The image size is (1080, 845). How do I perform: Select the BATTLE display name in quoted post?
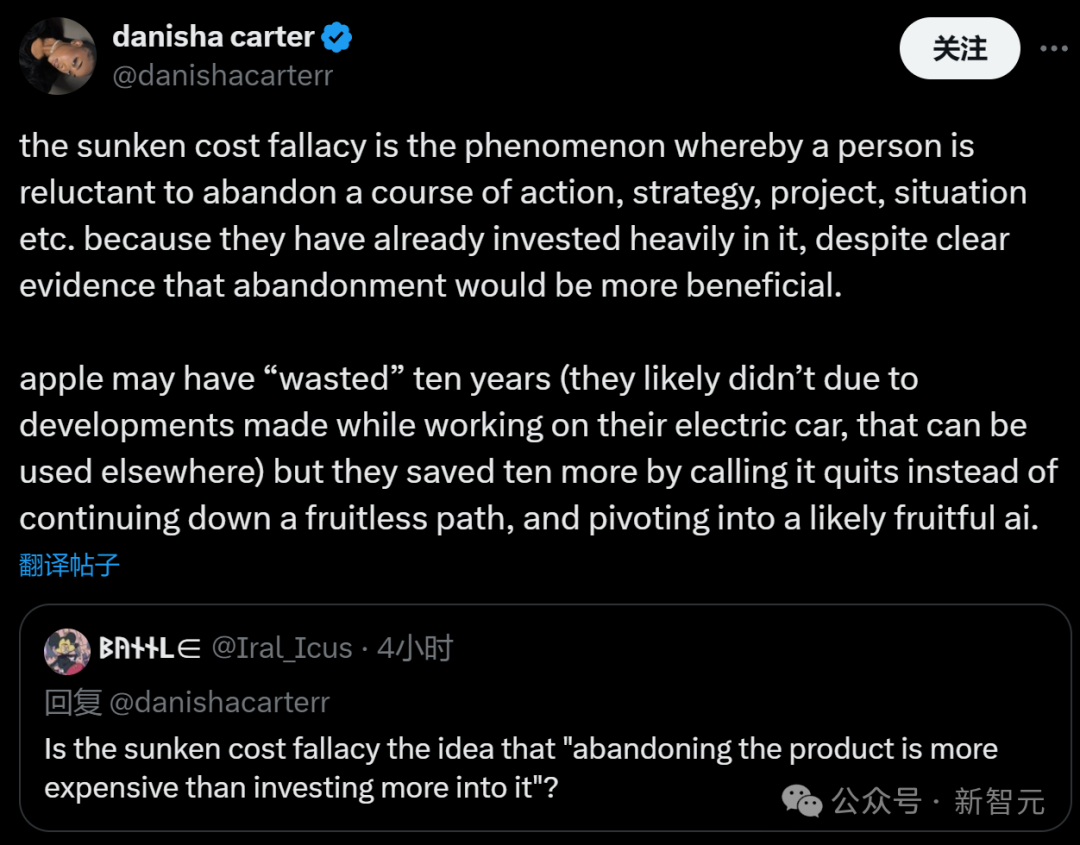point(150,649)
